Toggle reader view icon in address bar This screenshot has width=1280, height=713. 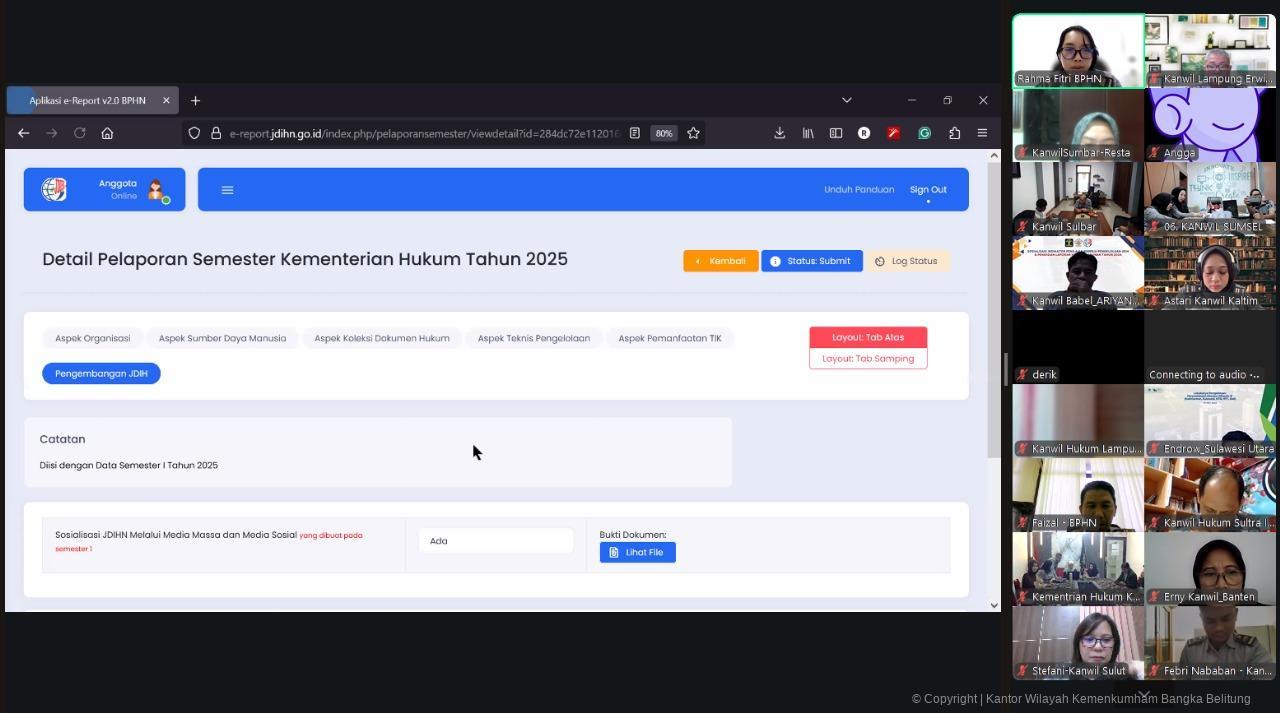click(x=634, y=133)
